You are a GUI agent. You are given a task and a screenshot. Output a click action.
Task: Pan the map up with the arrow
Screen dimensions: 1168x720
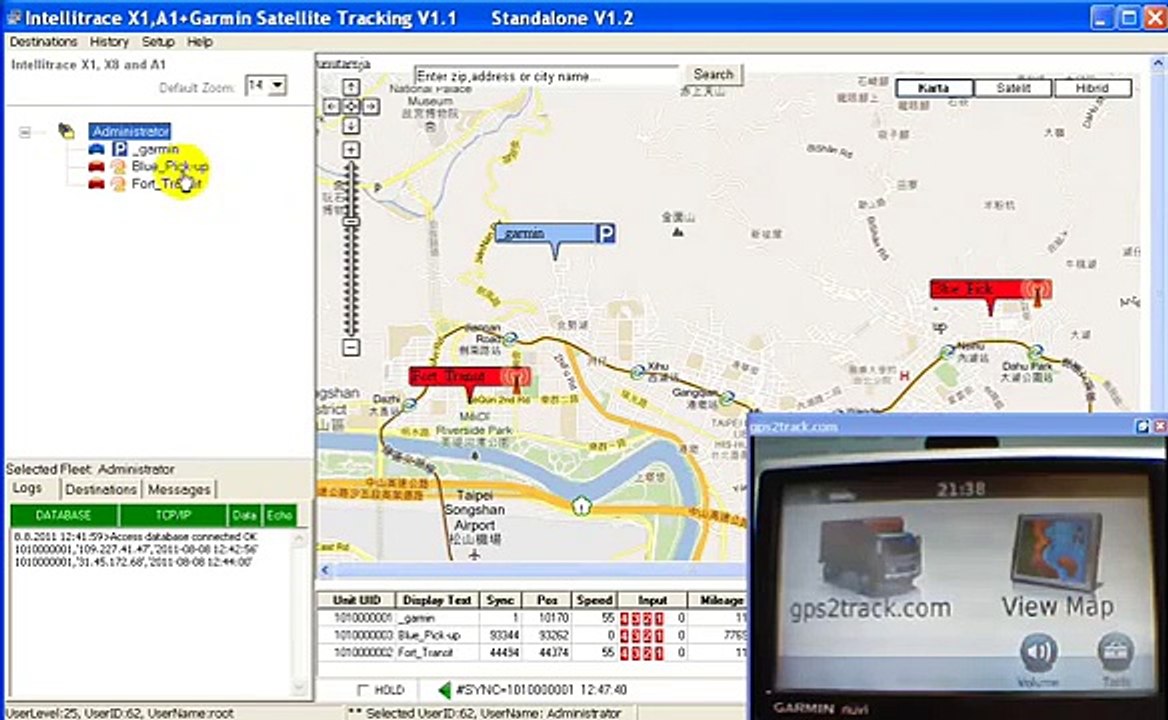[351, 87]
